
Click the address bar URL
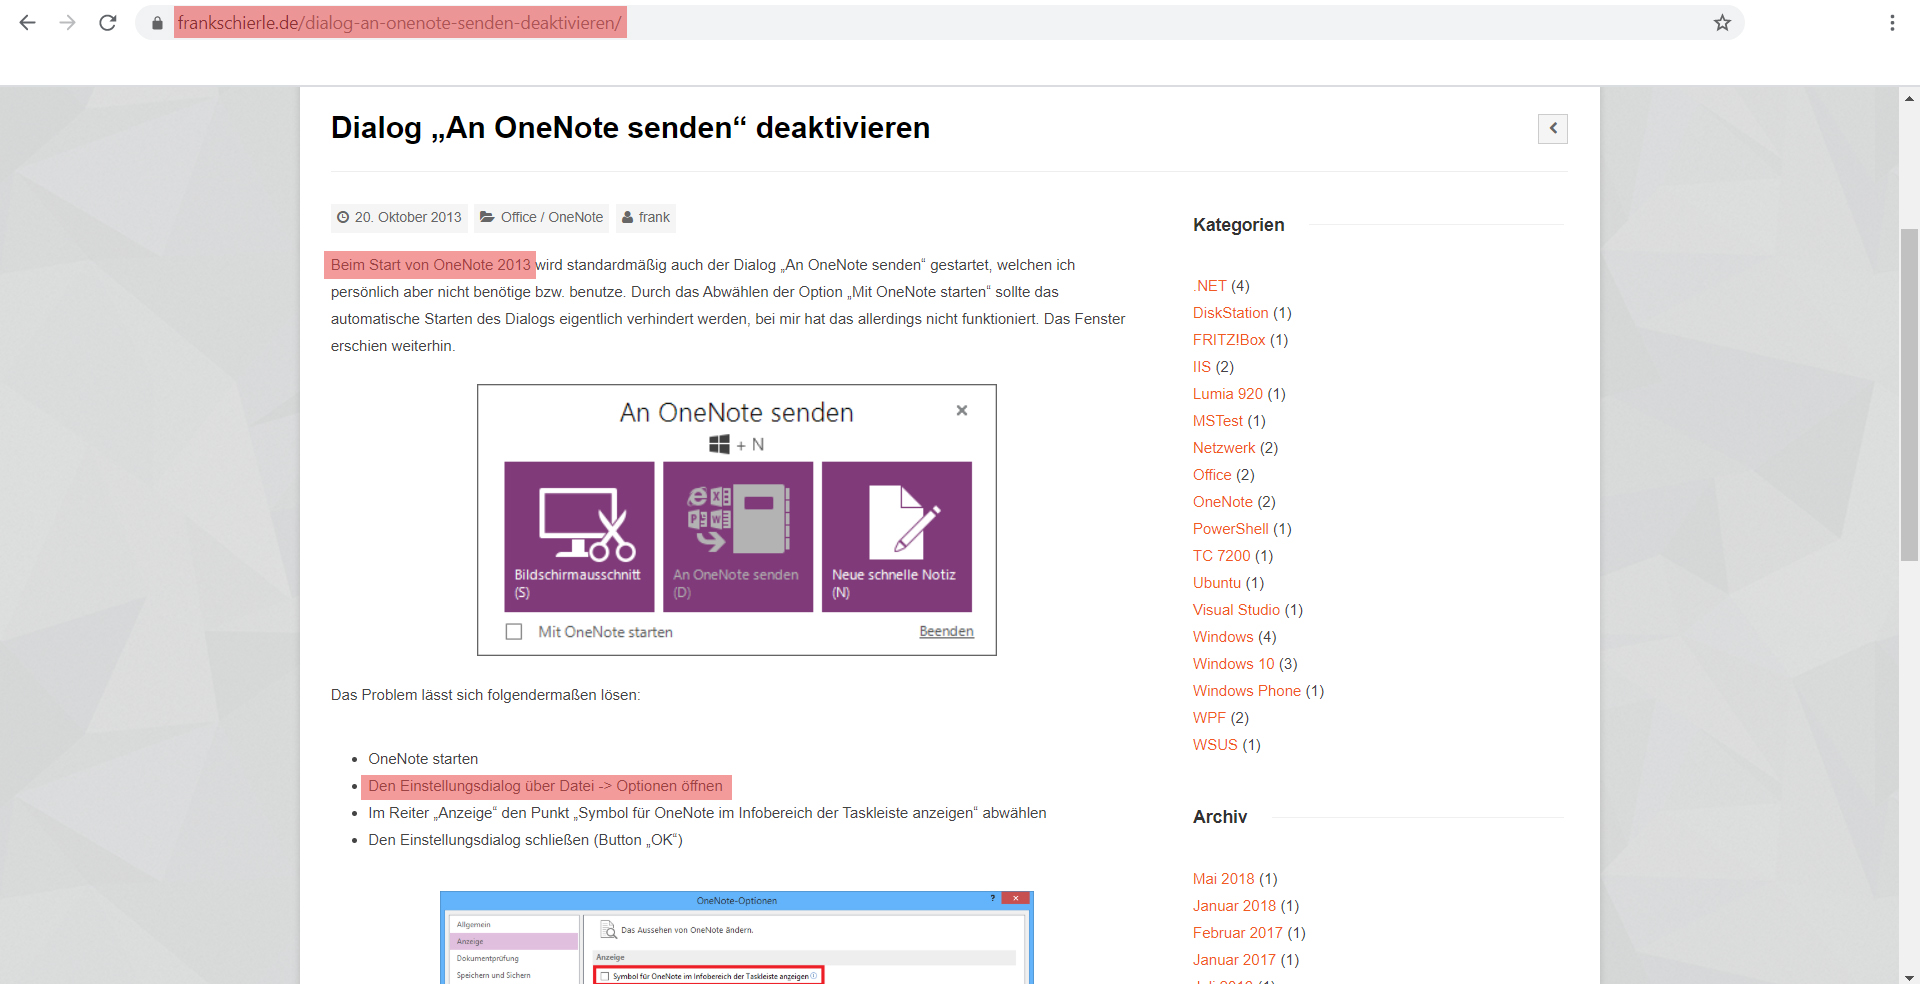click(x=400, y=22)
